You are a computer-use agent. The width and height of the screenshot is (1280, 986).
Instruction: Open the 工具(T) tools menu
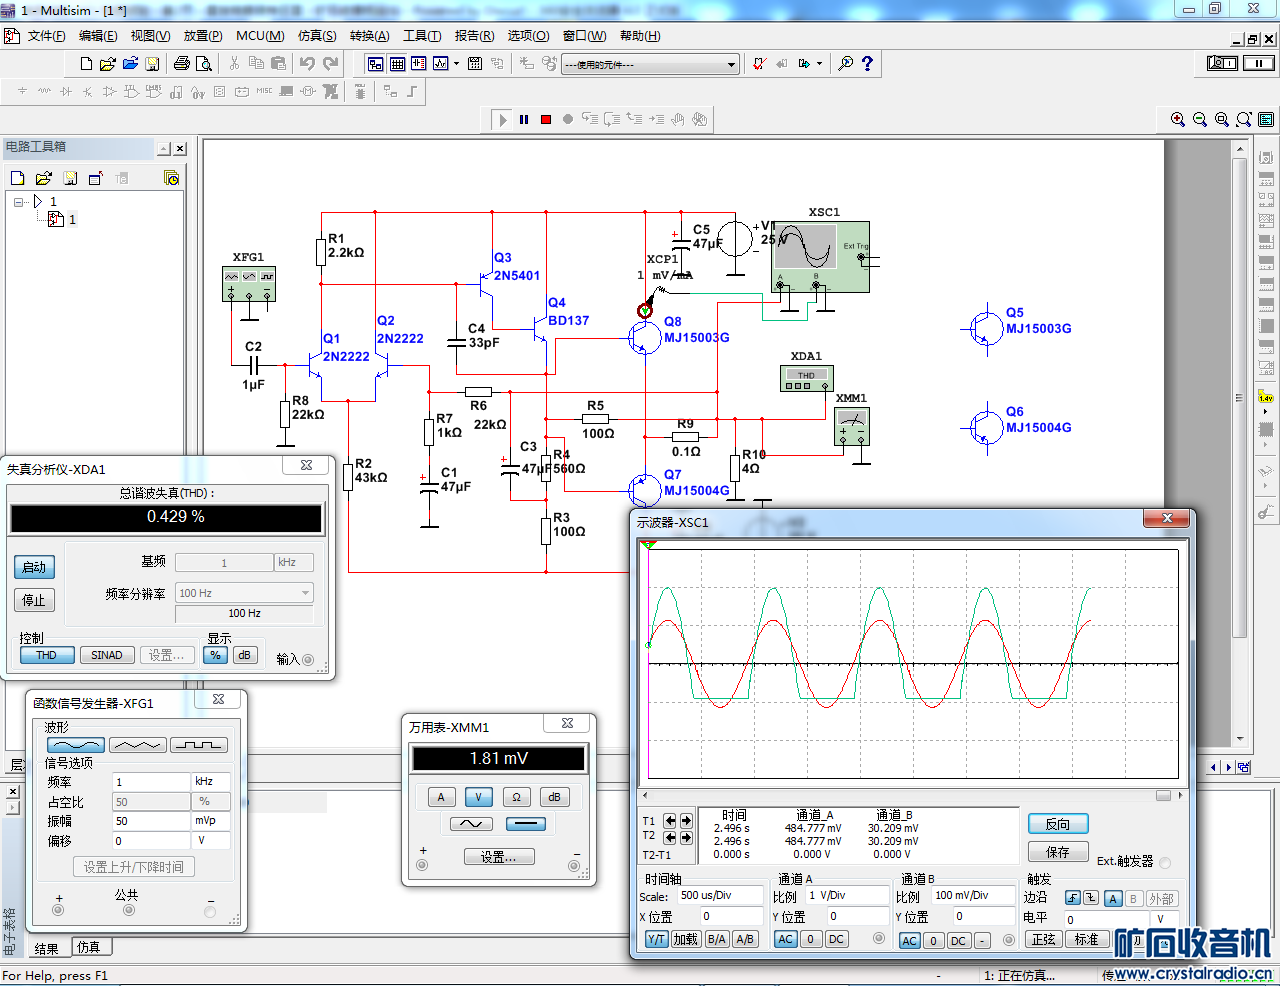[x=422, y=36]
